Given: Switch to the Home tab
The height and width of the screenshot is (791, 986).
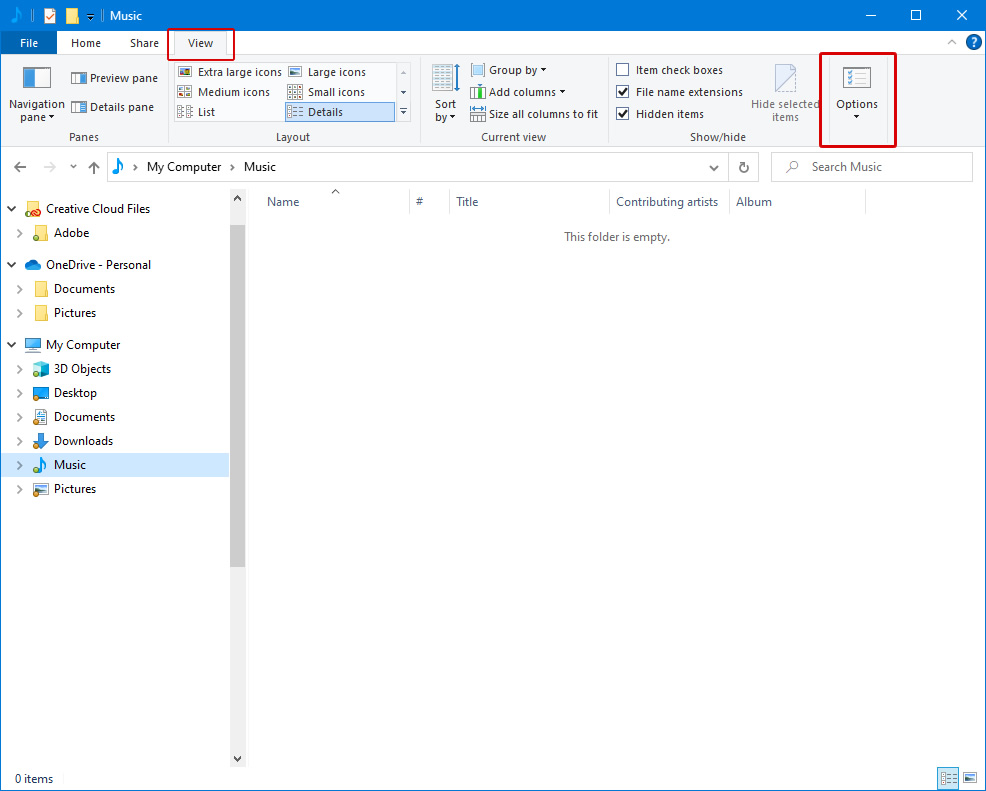Looking at the screenshot, I should pos(86,43).
